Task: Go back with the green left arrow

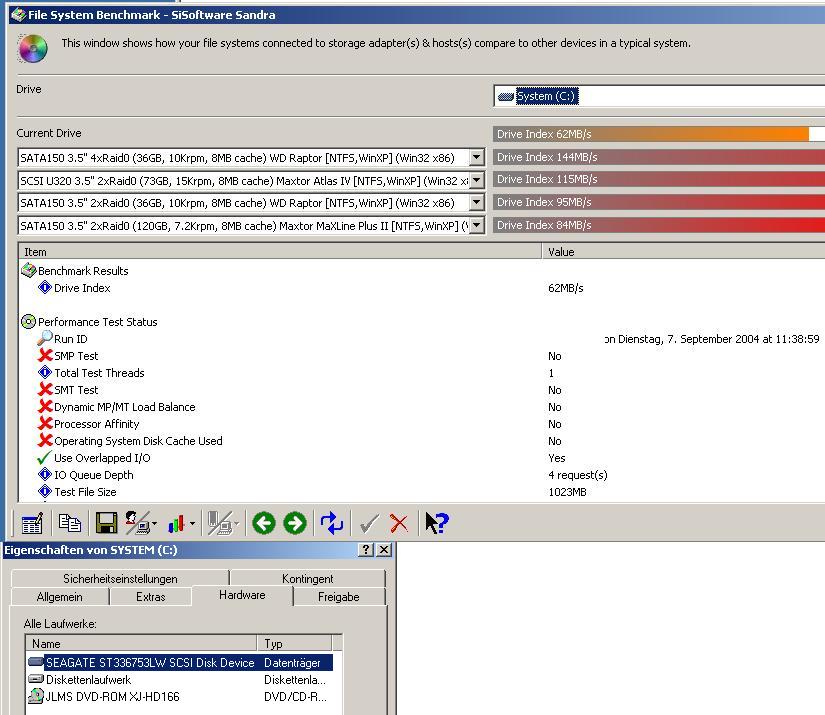Action: [264, 523]
